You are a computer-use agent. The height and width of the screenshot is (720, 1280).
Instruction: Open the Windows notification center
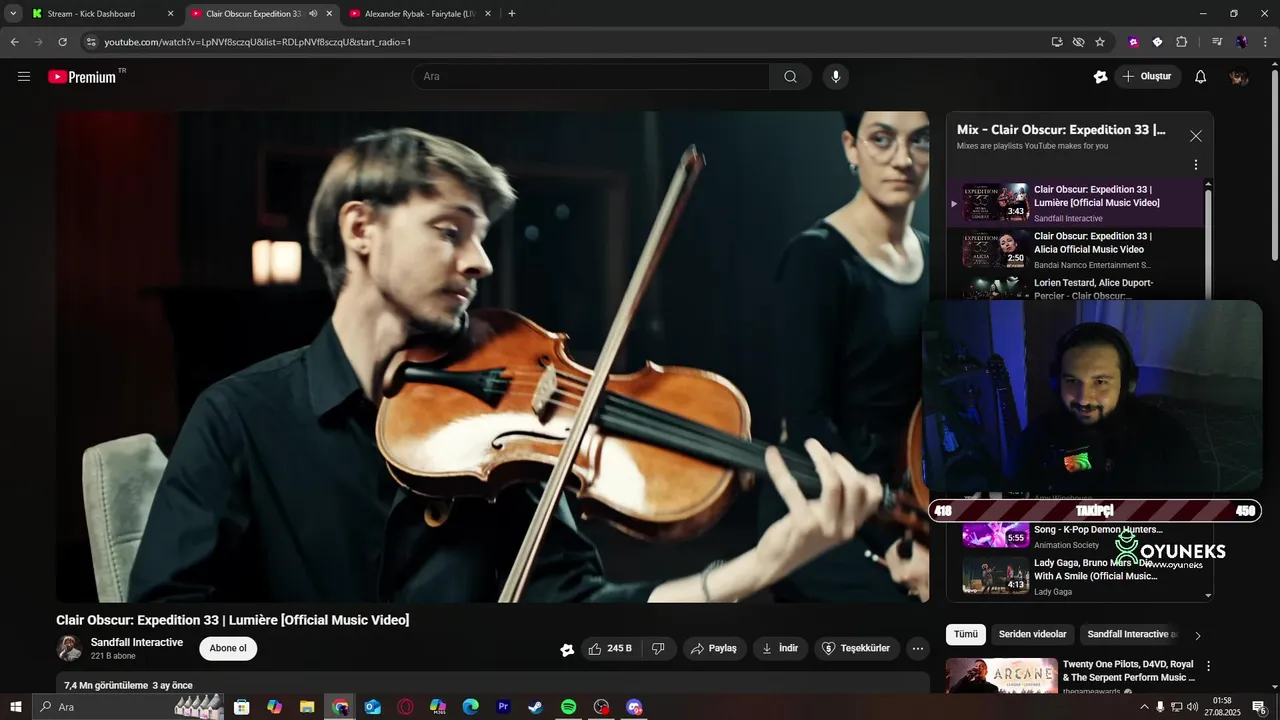[x=1259, y=707]
